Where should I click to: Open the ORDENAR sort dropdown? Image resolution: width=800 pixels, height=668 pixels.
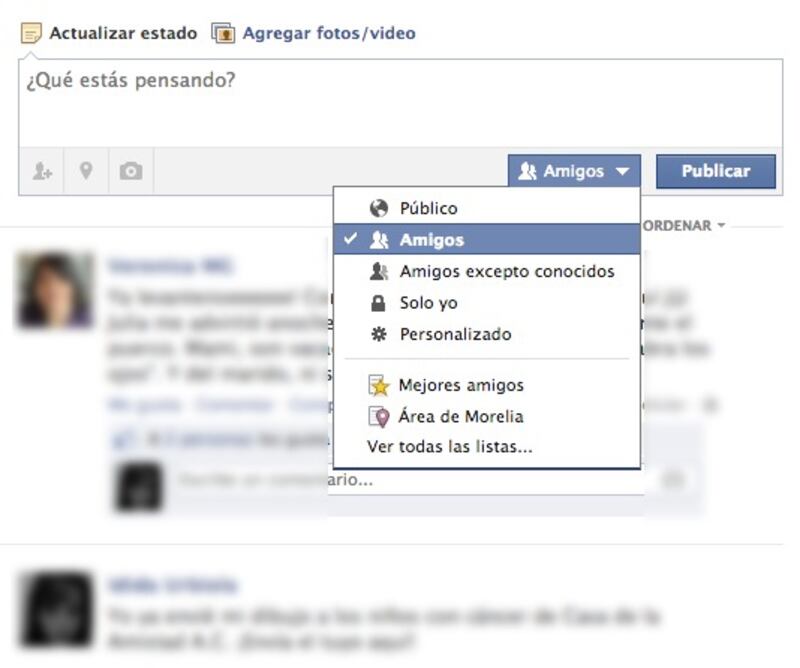(x=684, y=226)
